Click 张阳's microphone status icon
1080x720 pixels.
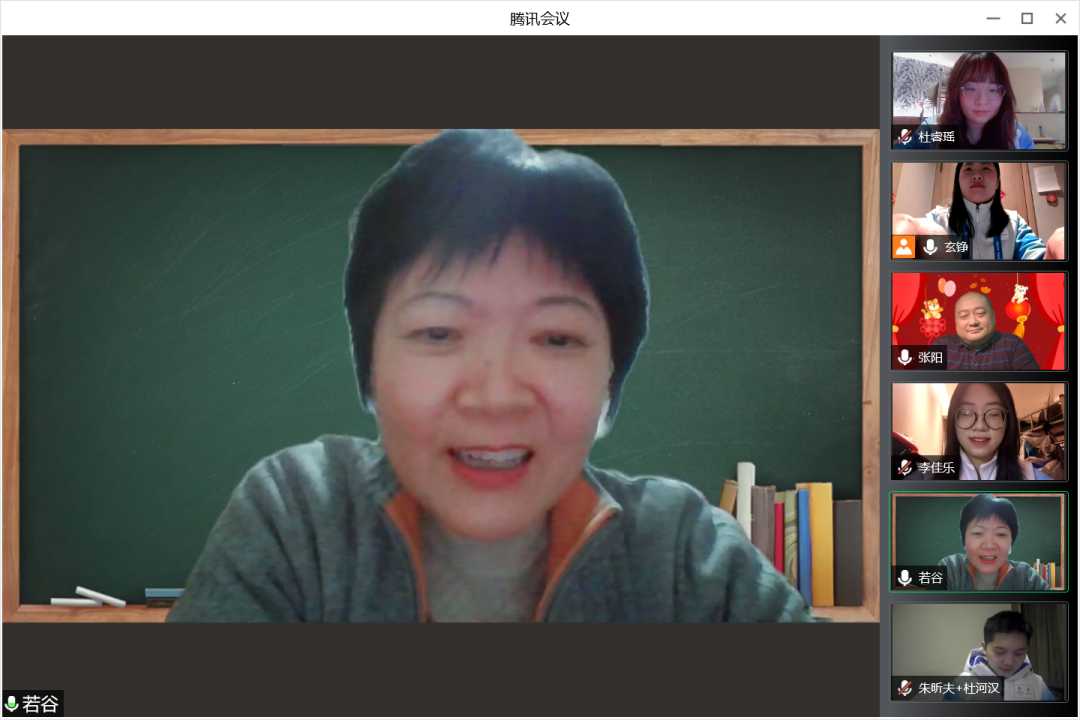coord(905,357)
